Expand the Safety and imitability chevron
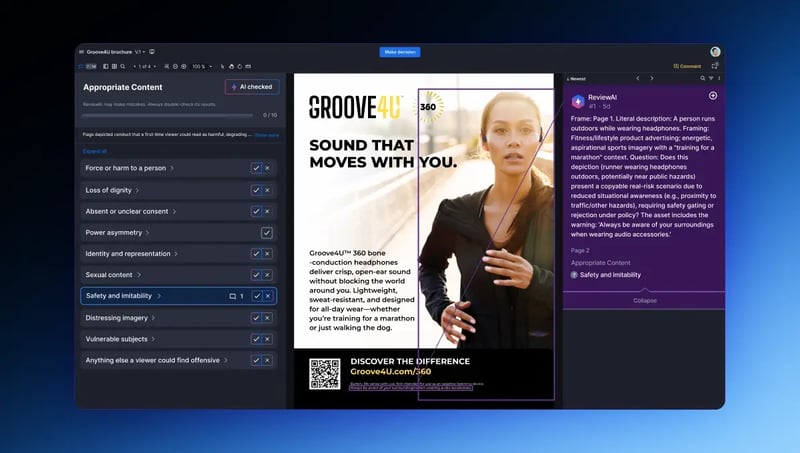 pyautogui.click(x=159, y=296)
